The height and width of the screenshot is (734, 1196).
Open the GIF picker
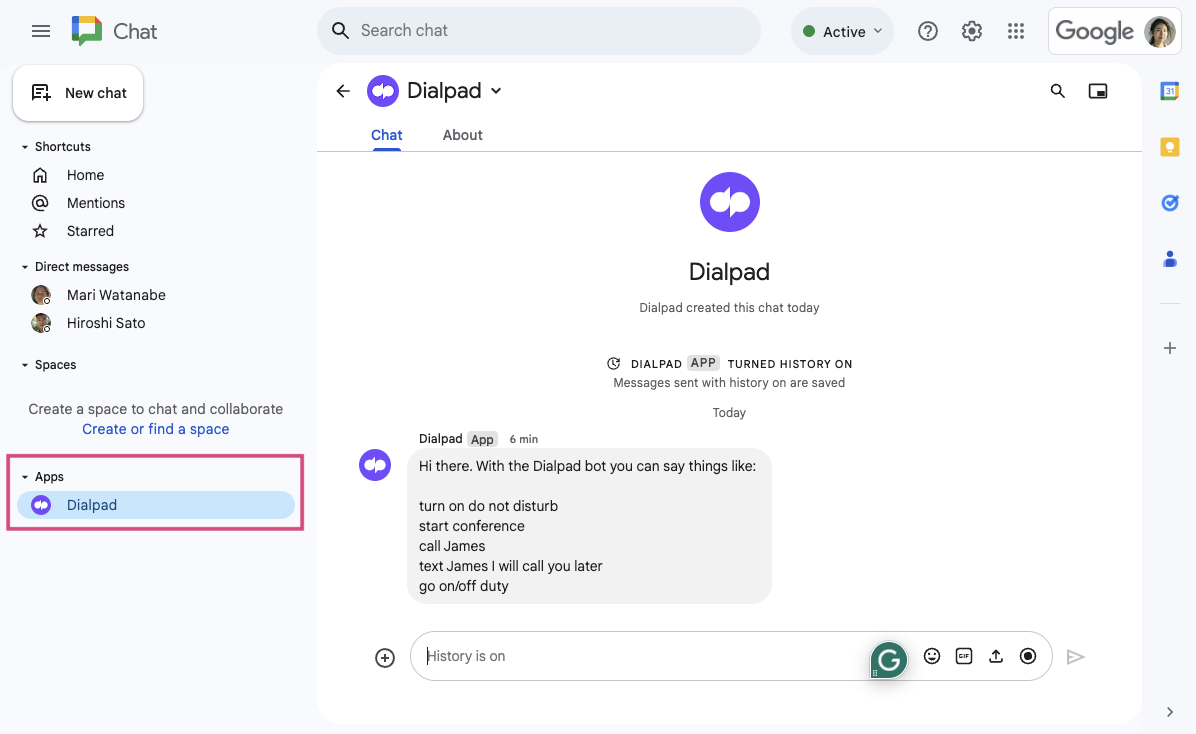tap(964, 656)
